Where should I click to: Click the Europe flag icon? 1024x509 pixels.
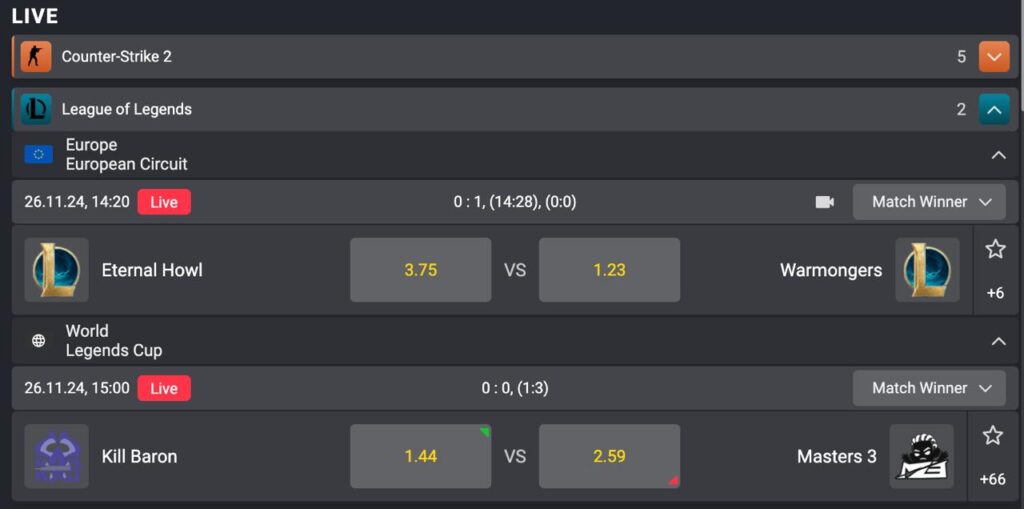click(39, 154)
